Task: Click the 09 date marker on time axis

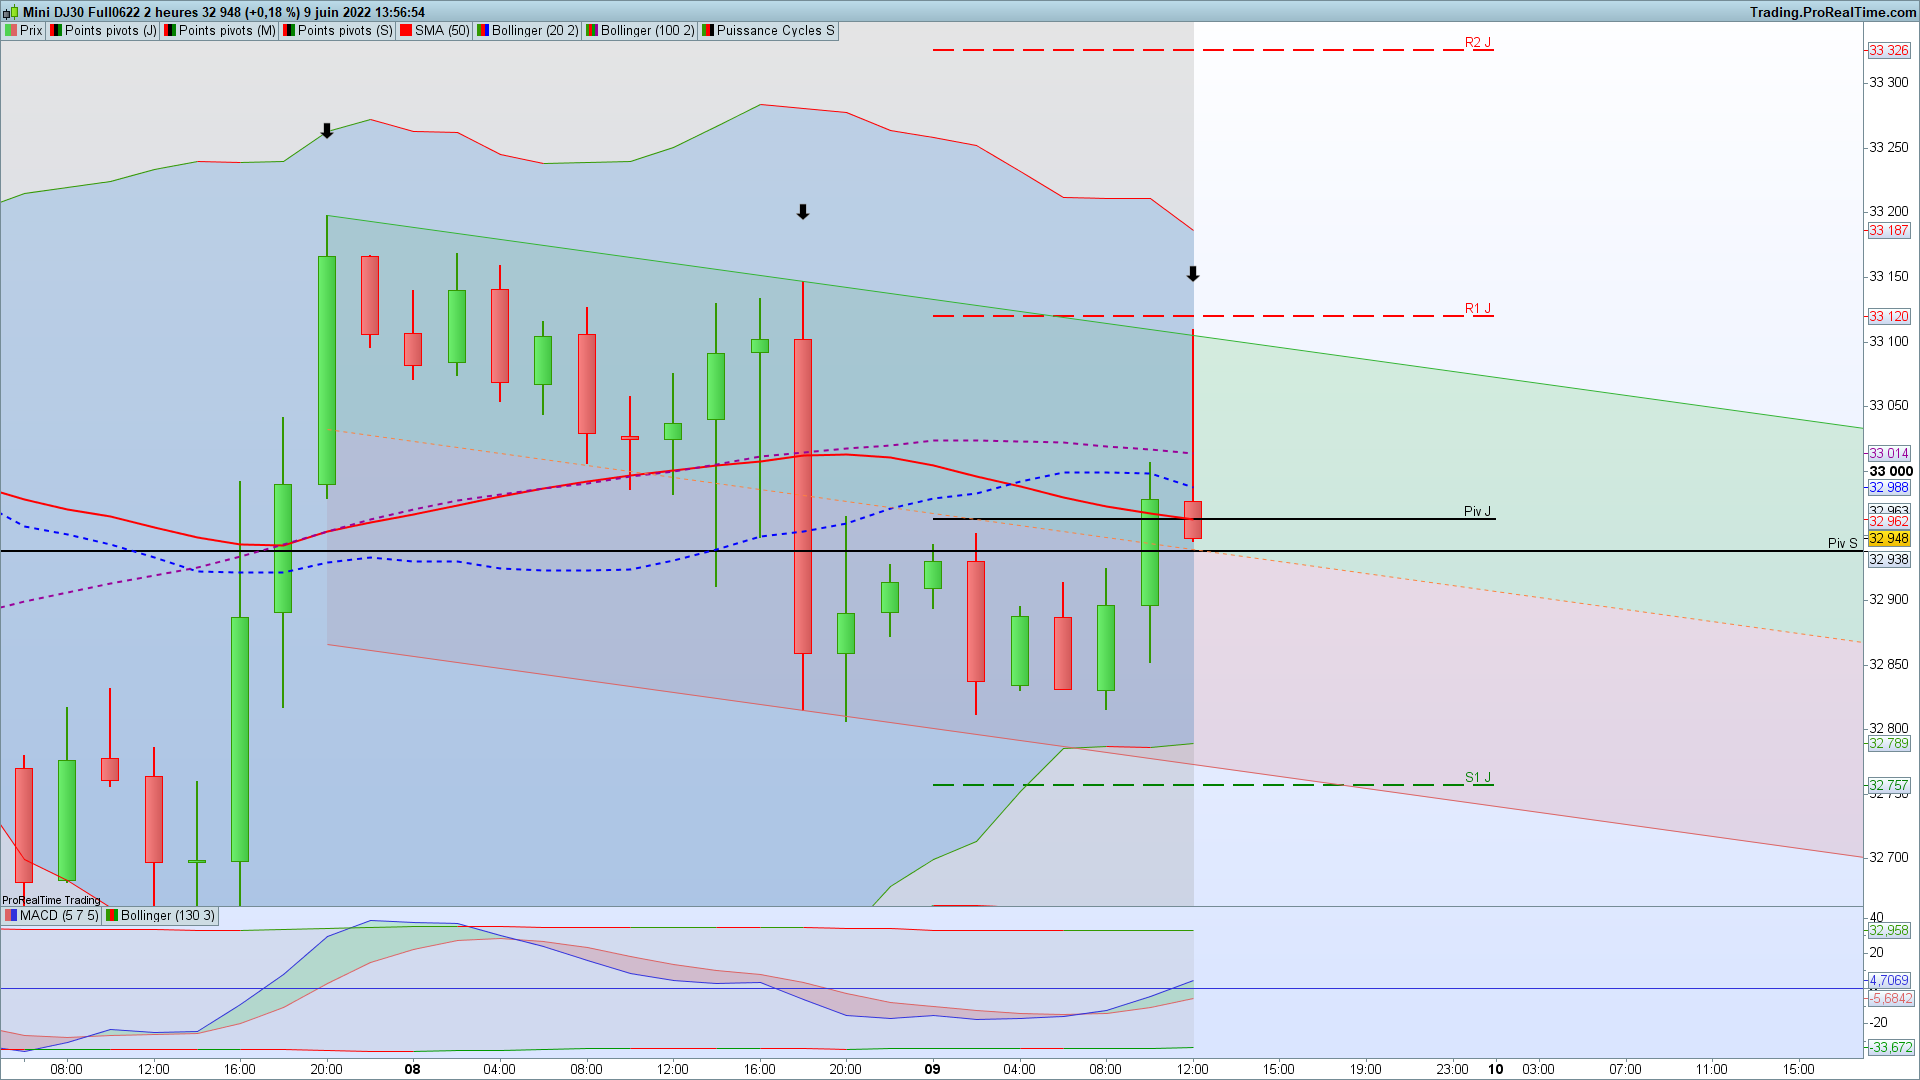Action: point(932,1069)
